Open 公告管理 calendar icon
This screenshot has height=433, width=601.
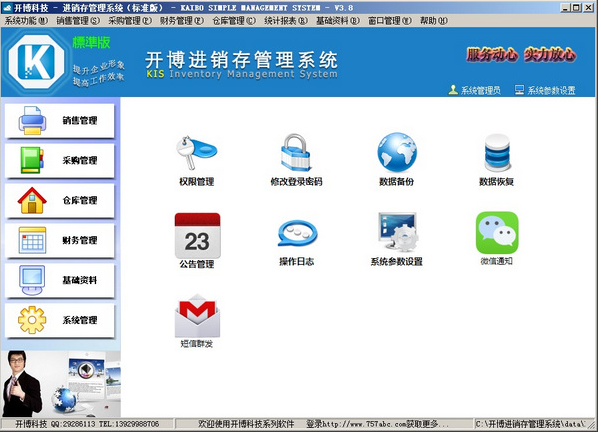[x=197, y=235]
